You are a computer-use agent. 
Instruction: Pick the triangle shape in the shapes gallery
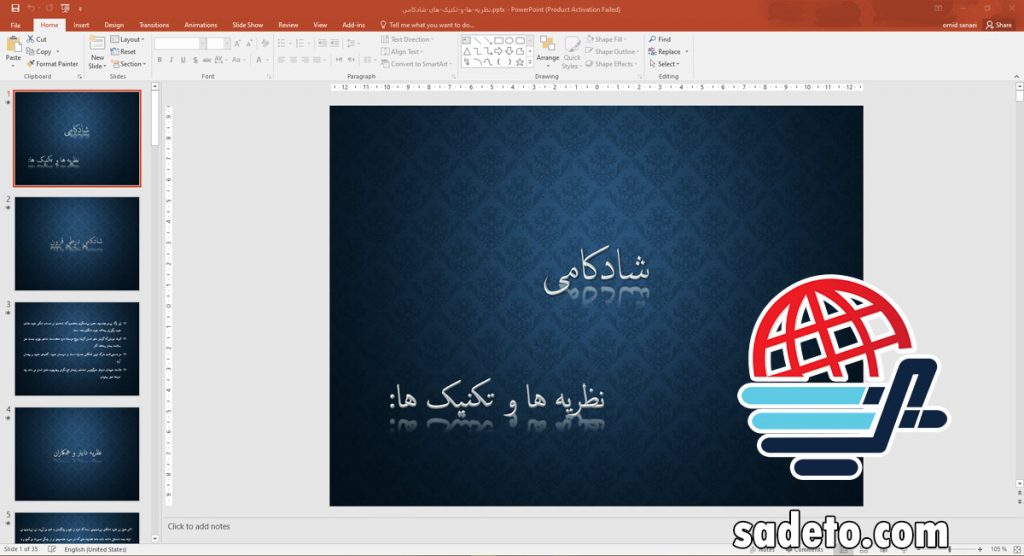(x=466, y=51)
